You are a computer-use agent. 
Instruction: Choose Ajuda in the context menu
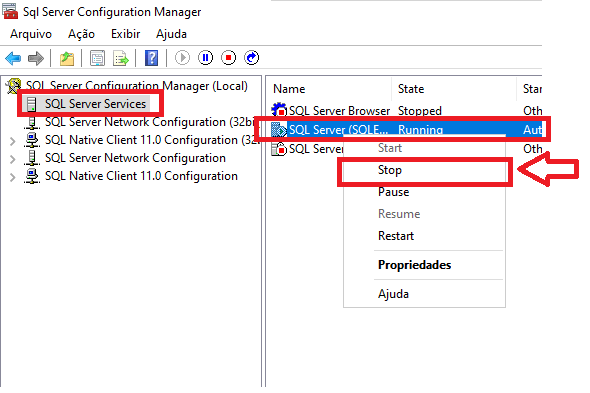pyautogui.click(x=424, y=294)
